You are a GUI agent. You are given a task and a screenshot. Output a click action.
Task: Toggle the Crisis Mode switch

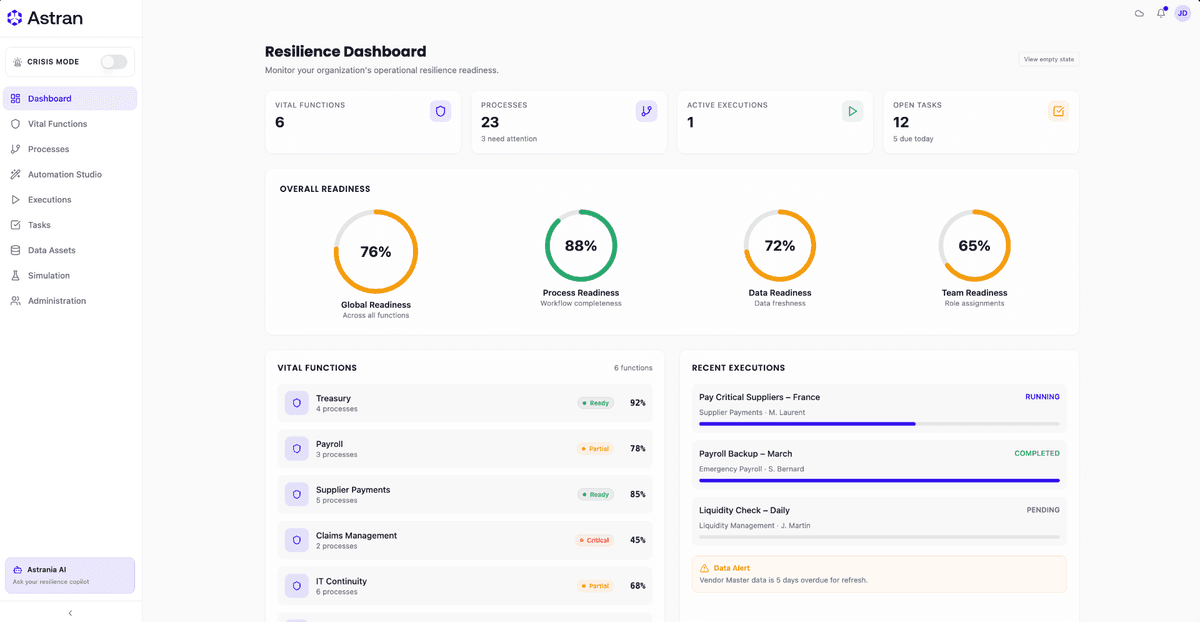[114, 62]
